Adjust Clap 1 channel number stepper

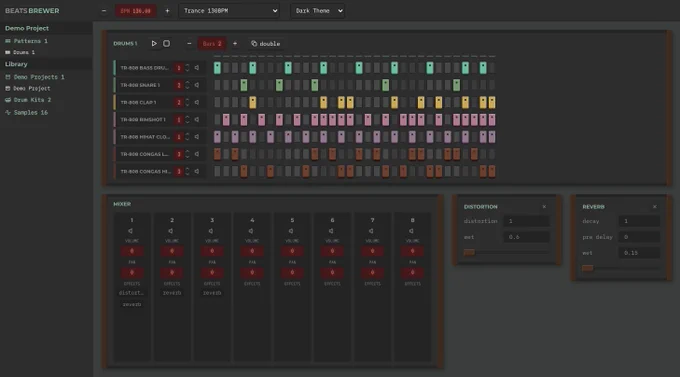coord(187,102)
